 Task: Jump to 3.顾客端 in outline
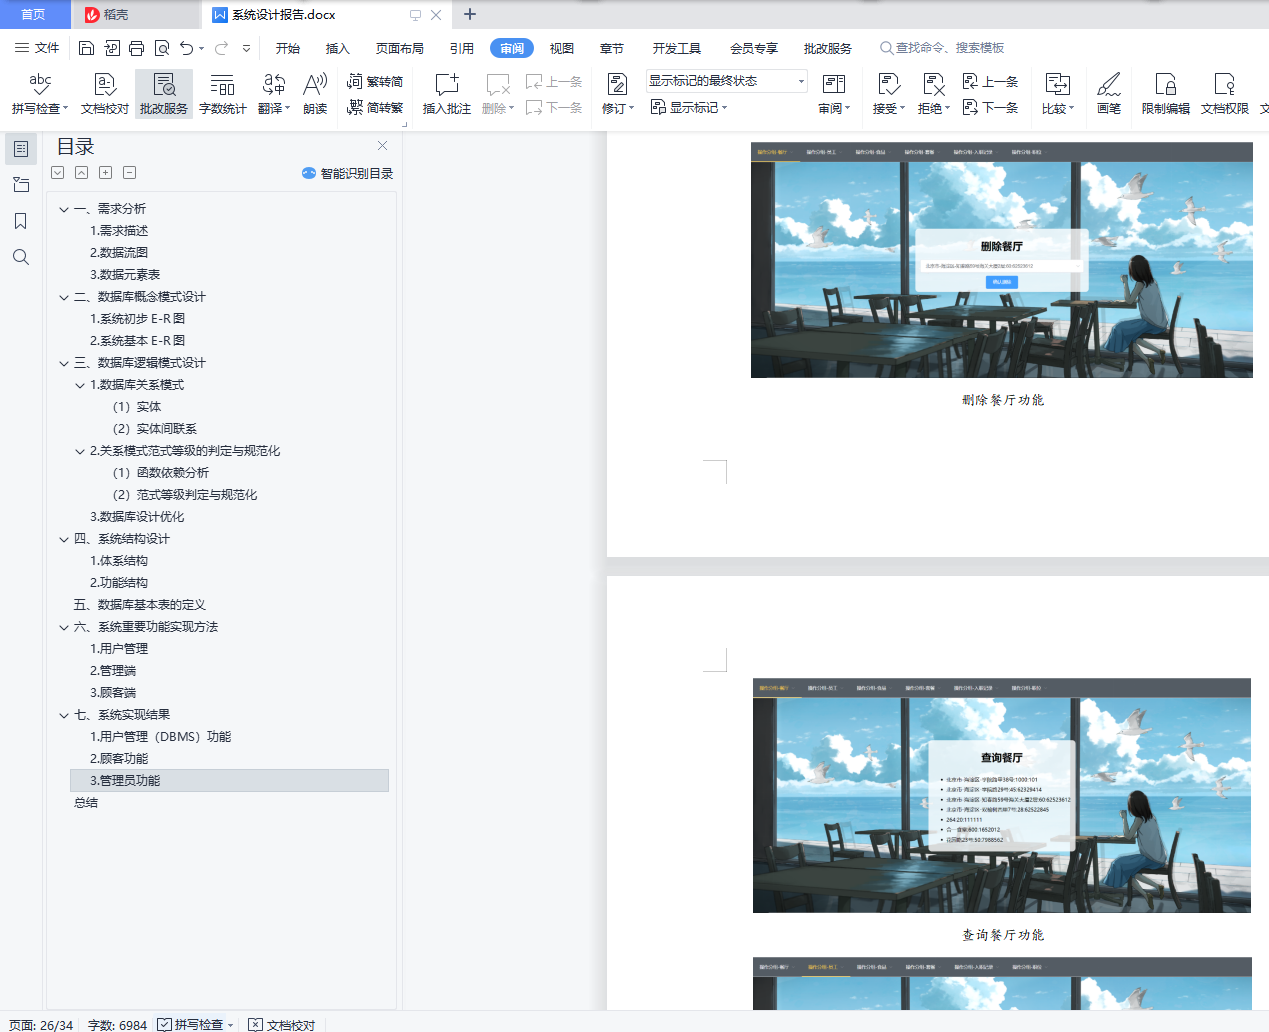(113, 693)
